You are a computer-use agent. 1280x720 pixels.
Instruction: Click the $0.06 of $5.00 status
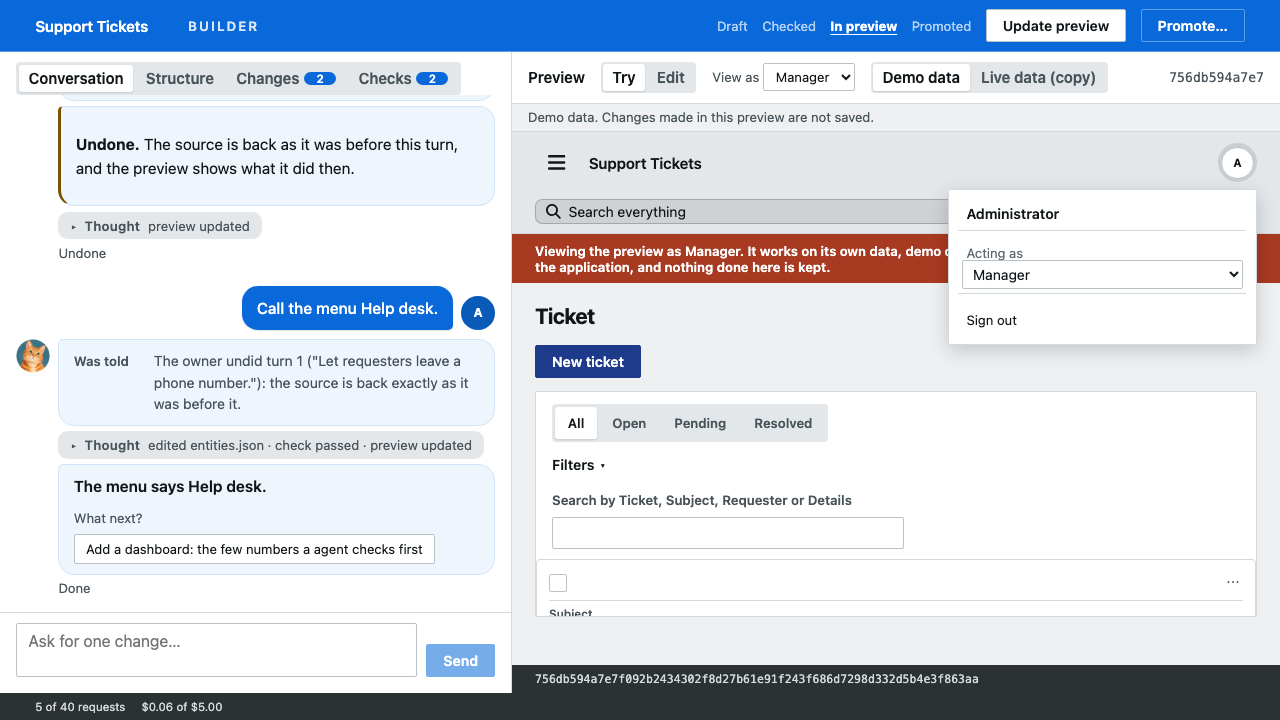pos(182,707)
